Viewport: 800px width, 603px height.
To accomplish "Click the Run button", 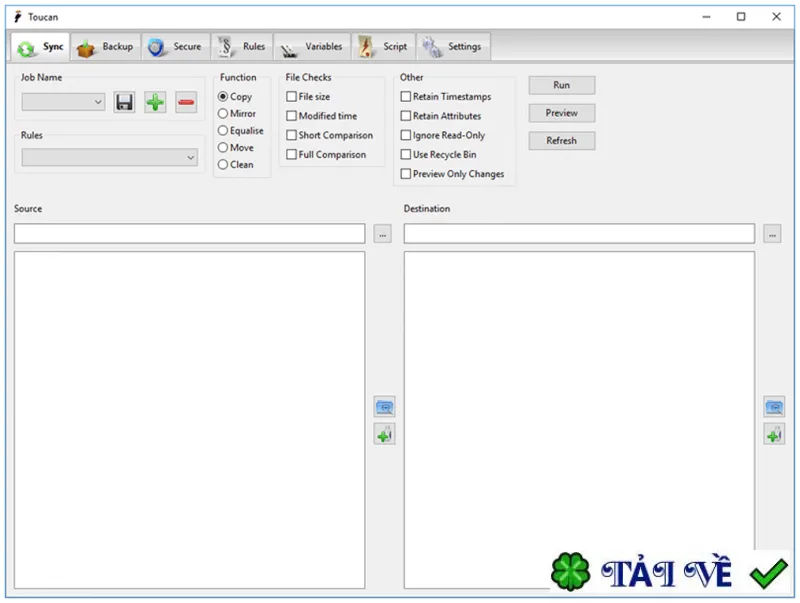I will tap(562, 85).
